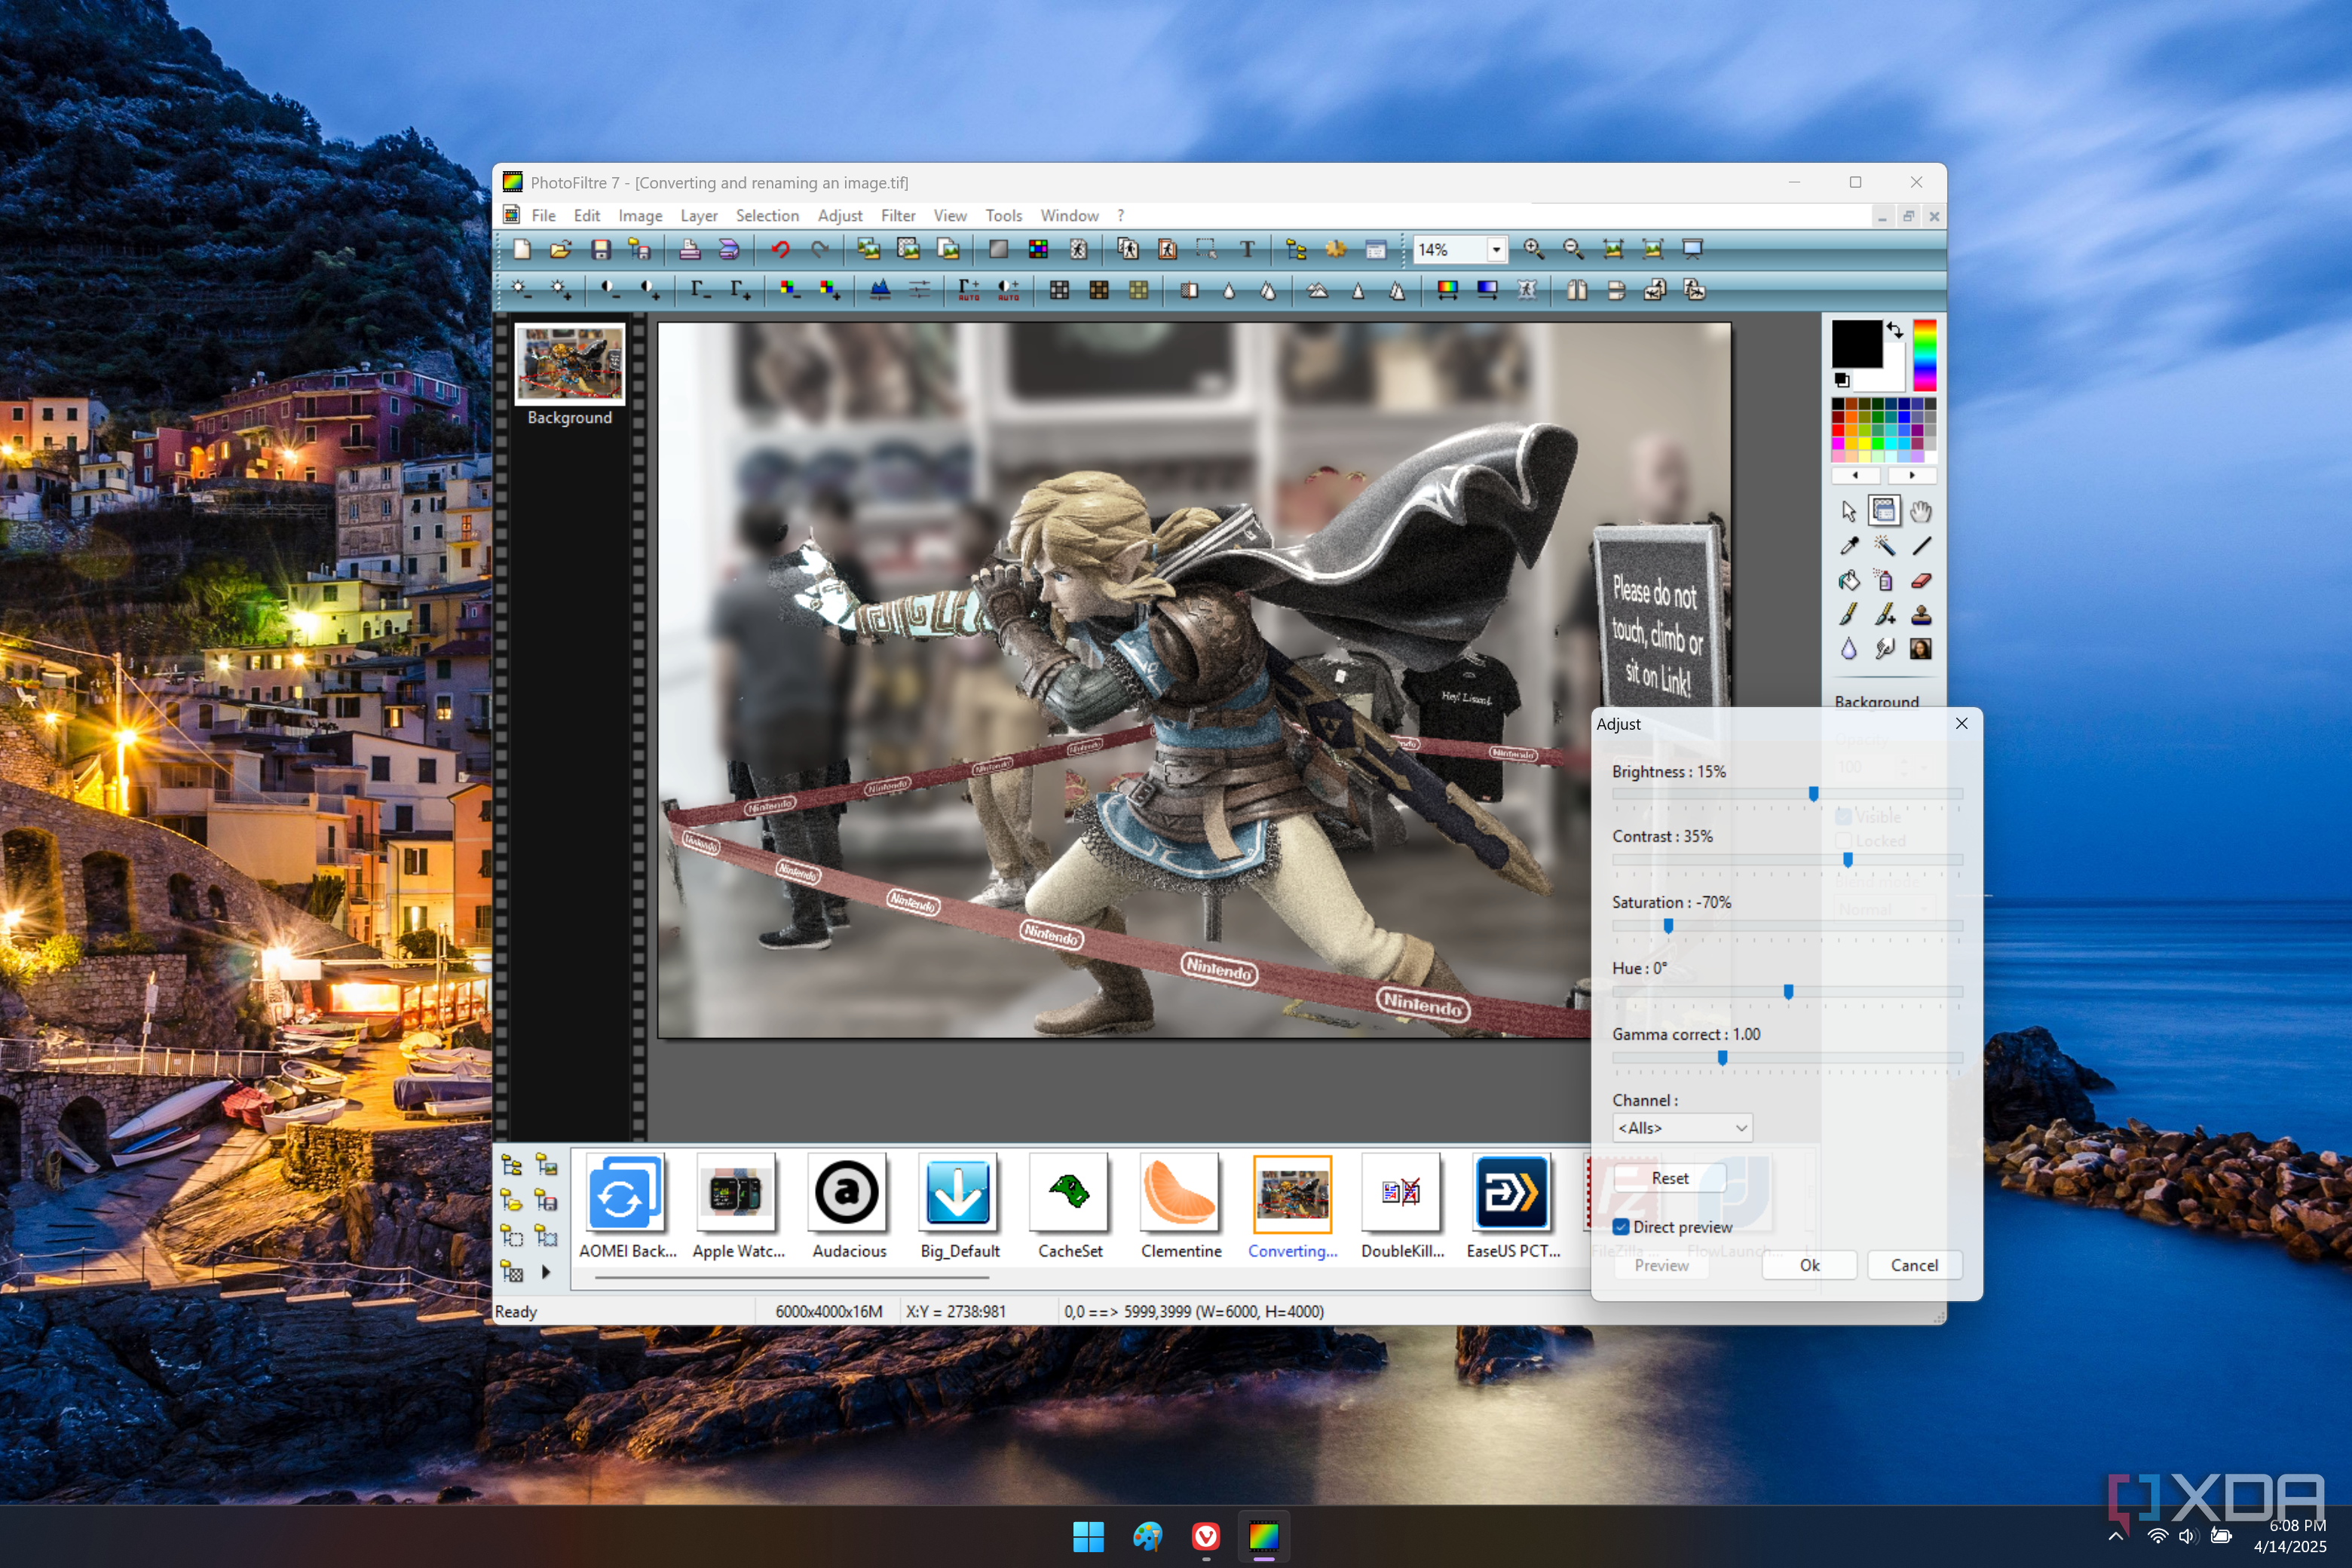The height and width of the screenshot is (1568, 2352).
Task: Click the Windows Start button
Action: click(x=1088, y=1536)
